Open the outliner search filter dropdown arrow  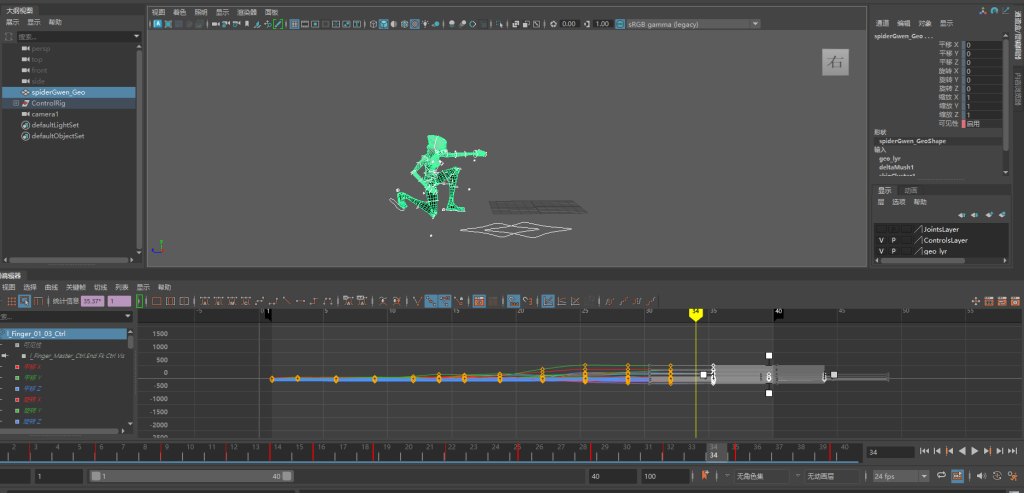click(136, 37)
